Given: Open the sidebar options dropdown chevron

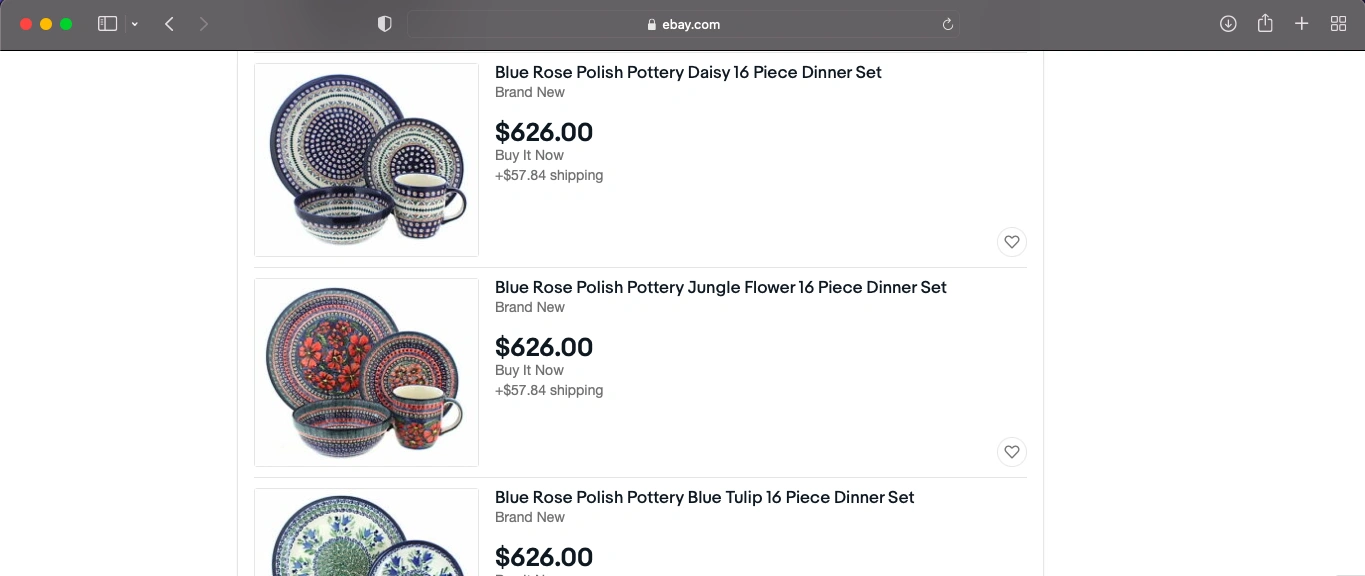Looking at the screenshot, I should click(x=134, y=24).
